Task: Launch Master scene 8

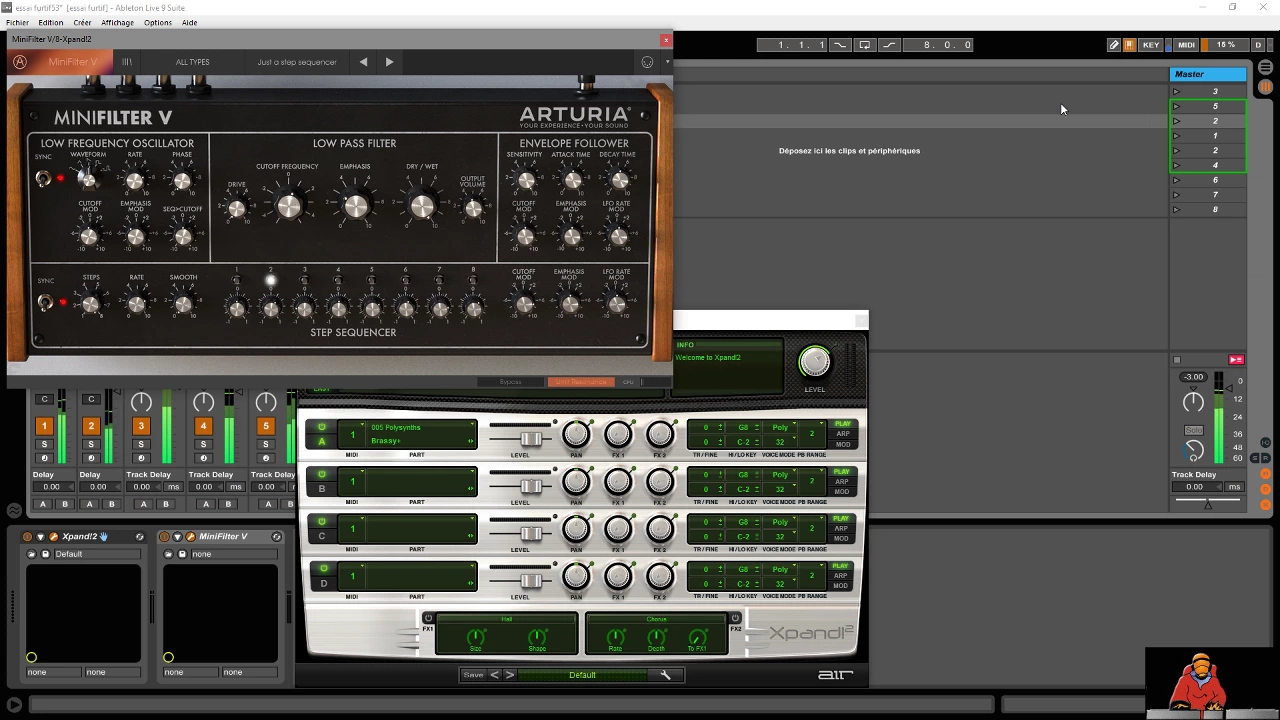Action: tap(1176, 210)
